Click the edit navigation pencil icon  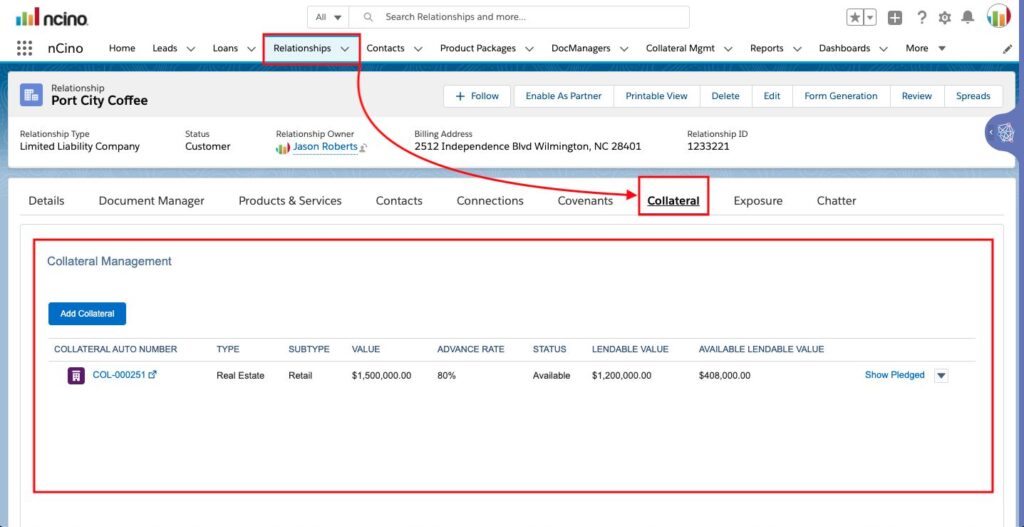1007,49
